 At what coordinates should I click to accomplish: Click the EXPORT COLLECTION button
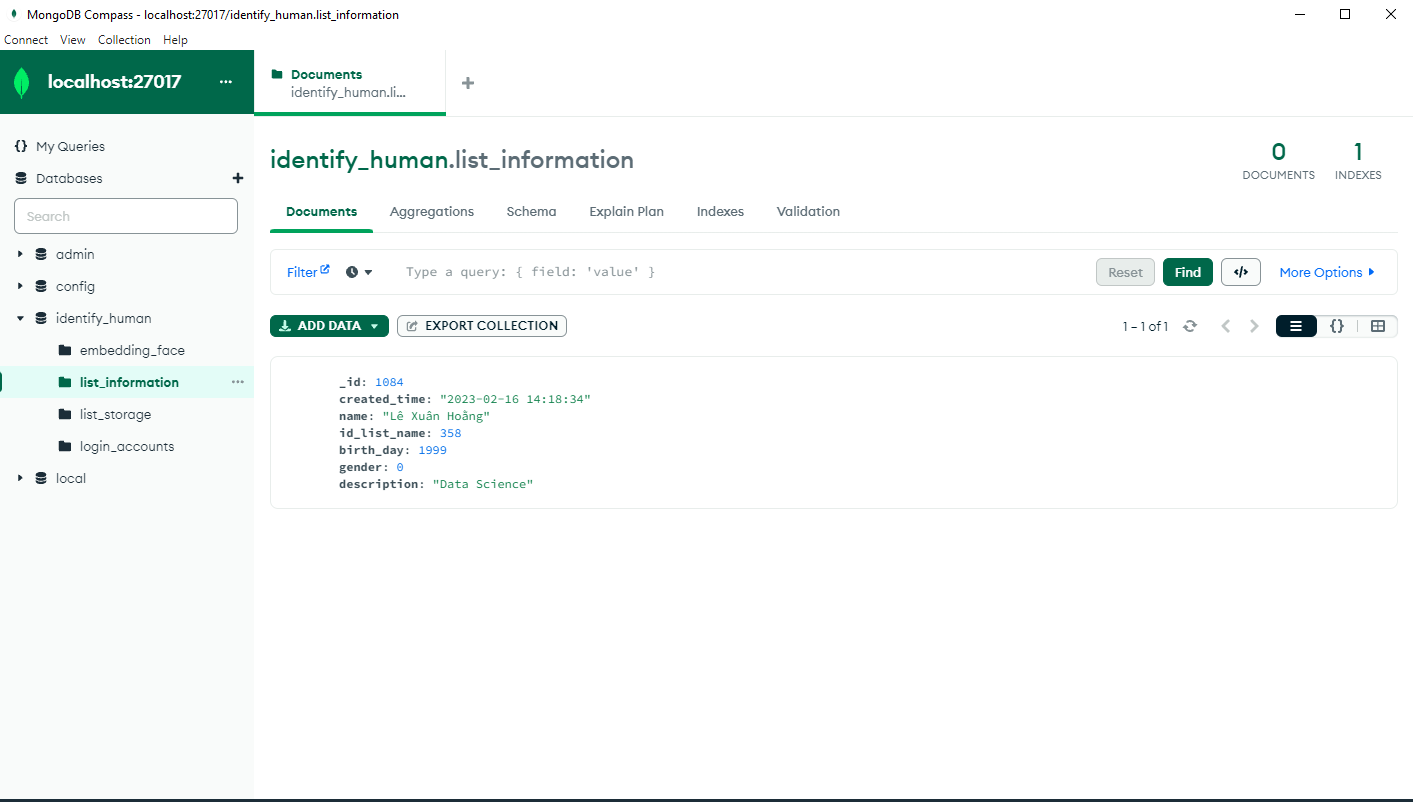pyautogui.click(x=481, y=325)
